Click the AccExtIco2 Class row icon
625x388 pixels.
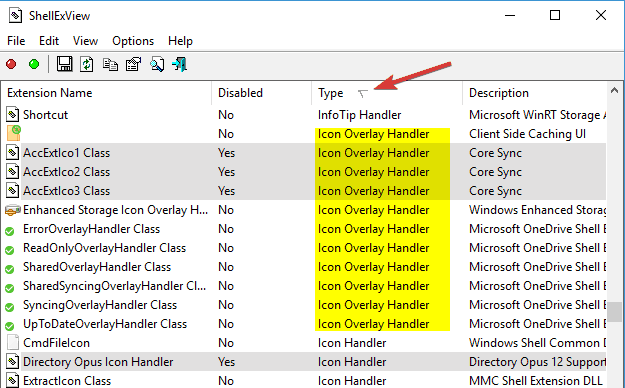coord(12,172)
